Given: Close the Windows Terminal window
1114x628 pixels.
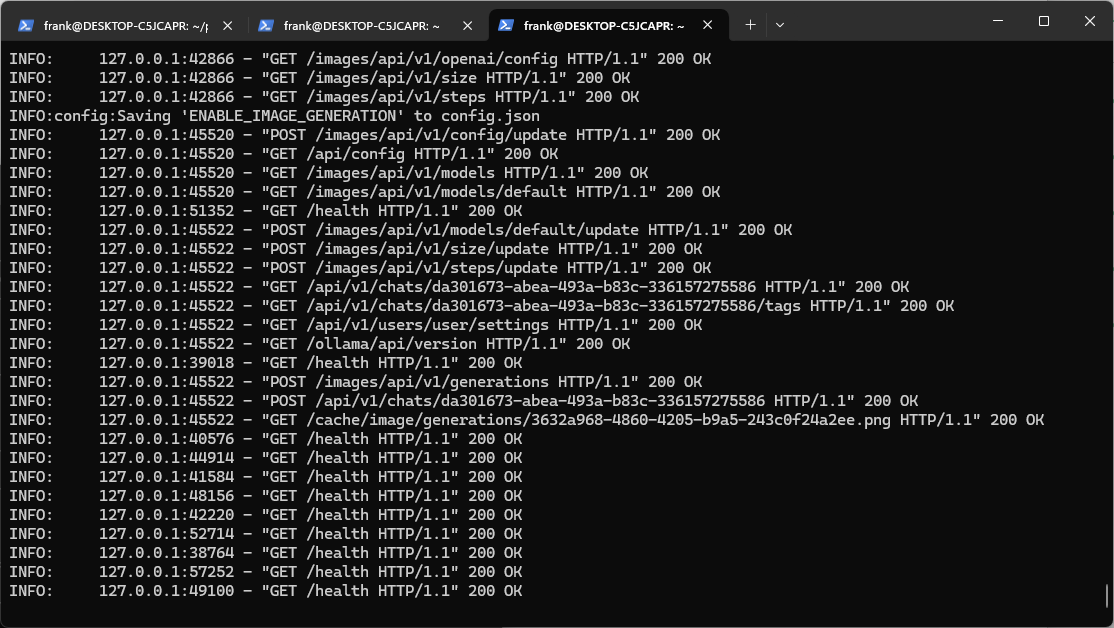Looking at the screenshot, I should coord(1090,21).
